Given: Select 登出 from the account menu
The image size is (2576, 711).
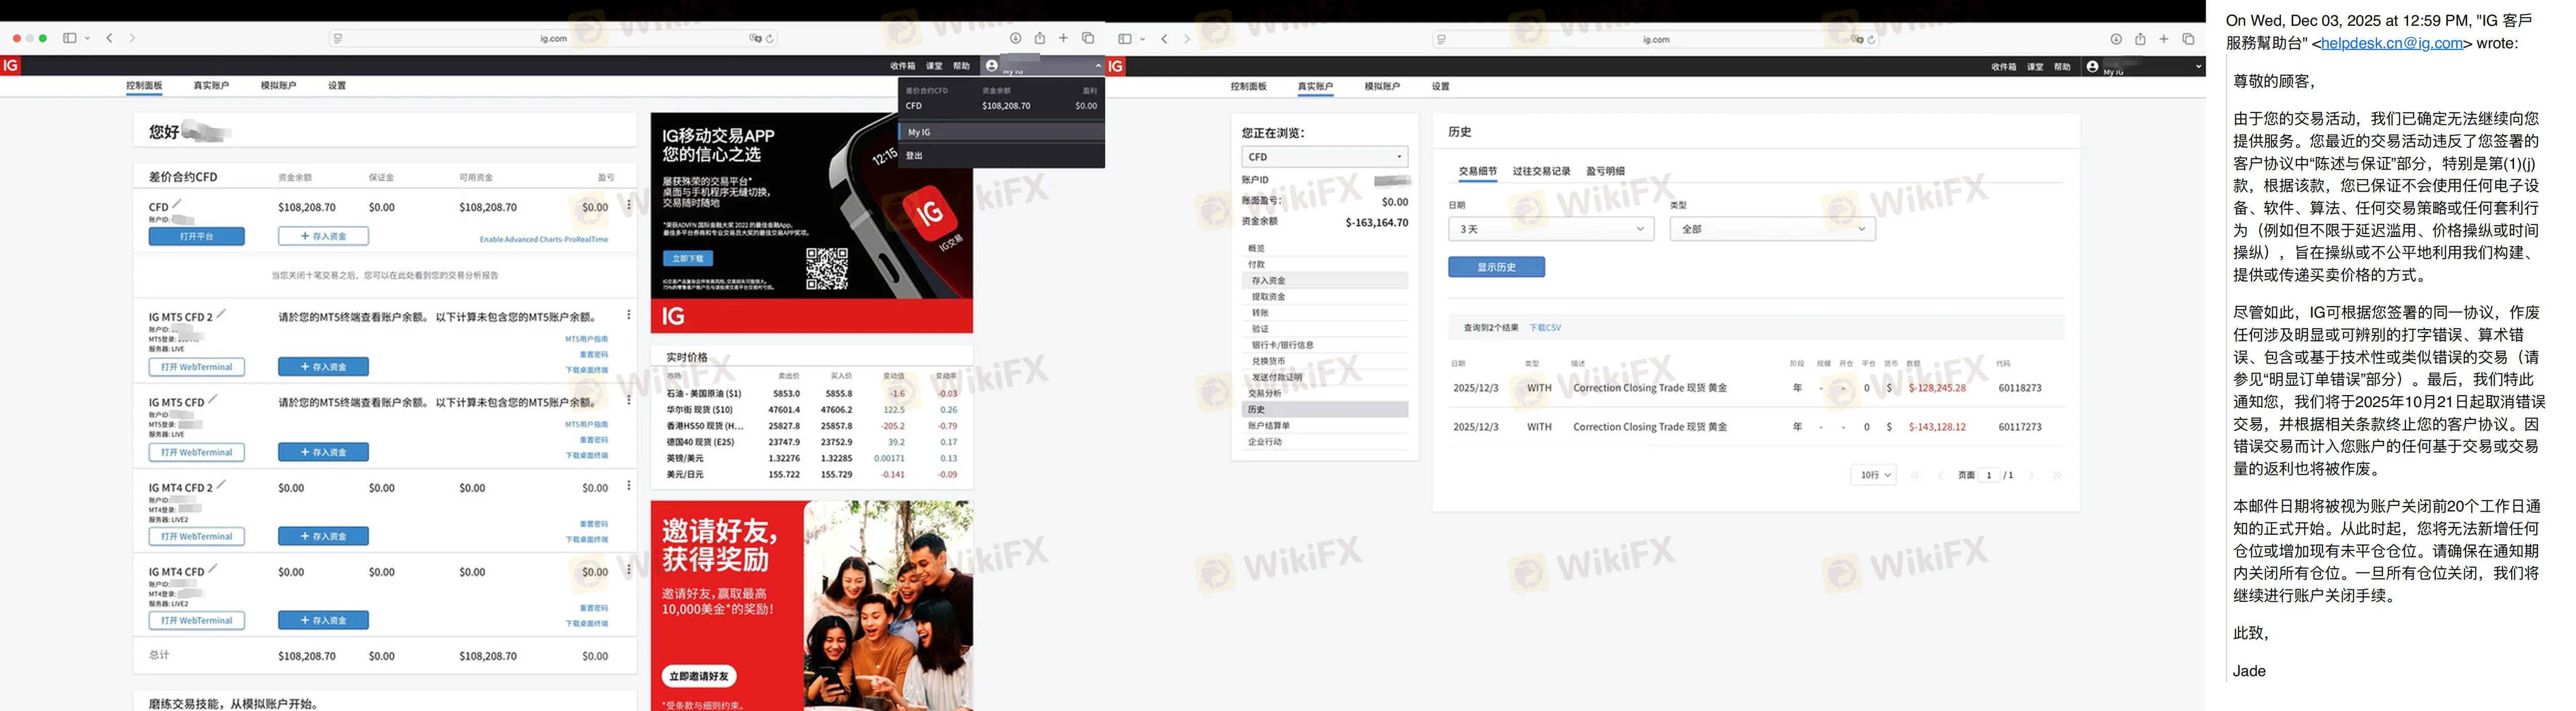Looking at the screenshot, I should 914,156.
